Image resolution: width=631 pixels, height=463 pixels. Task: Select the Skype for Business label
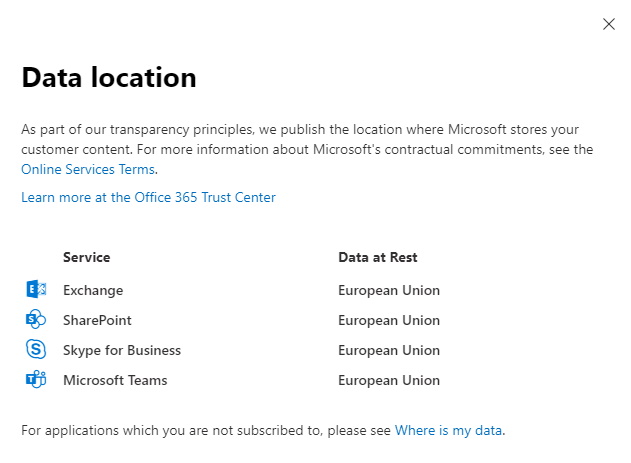tap(122, 350)
